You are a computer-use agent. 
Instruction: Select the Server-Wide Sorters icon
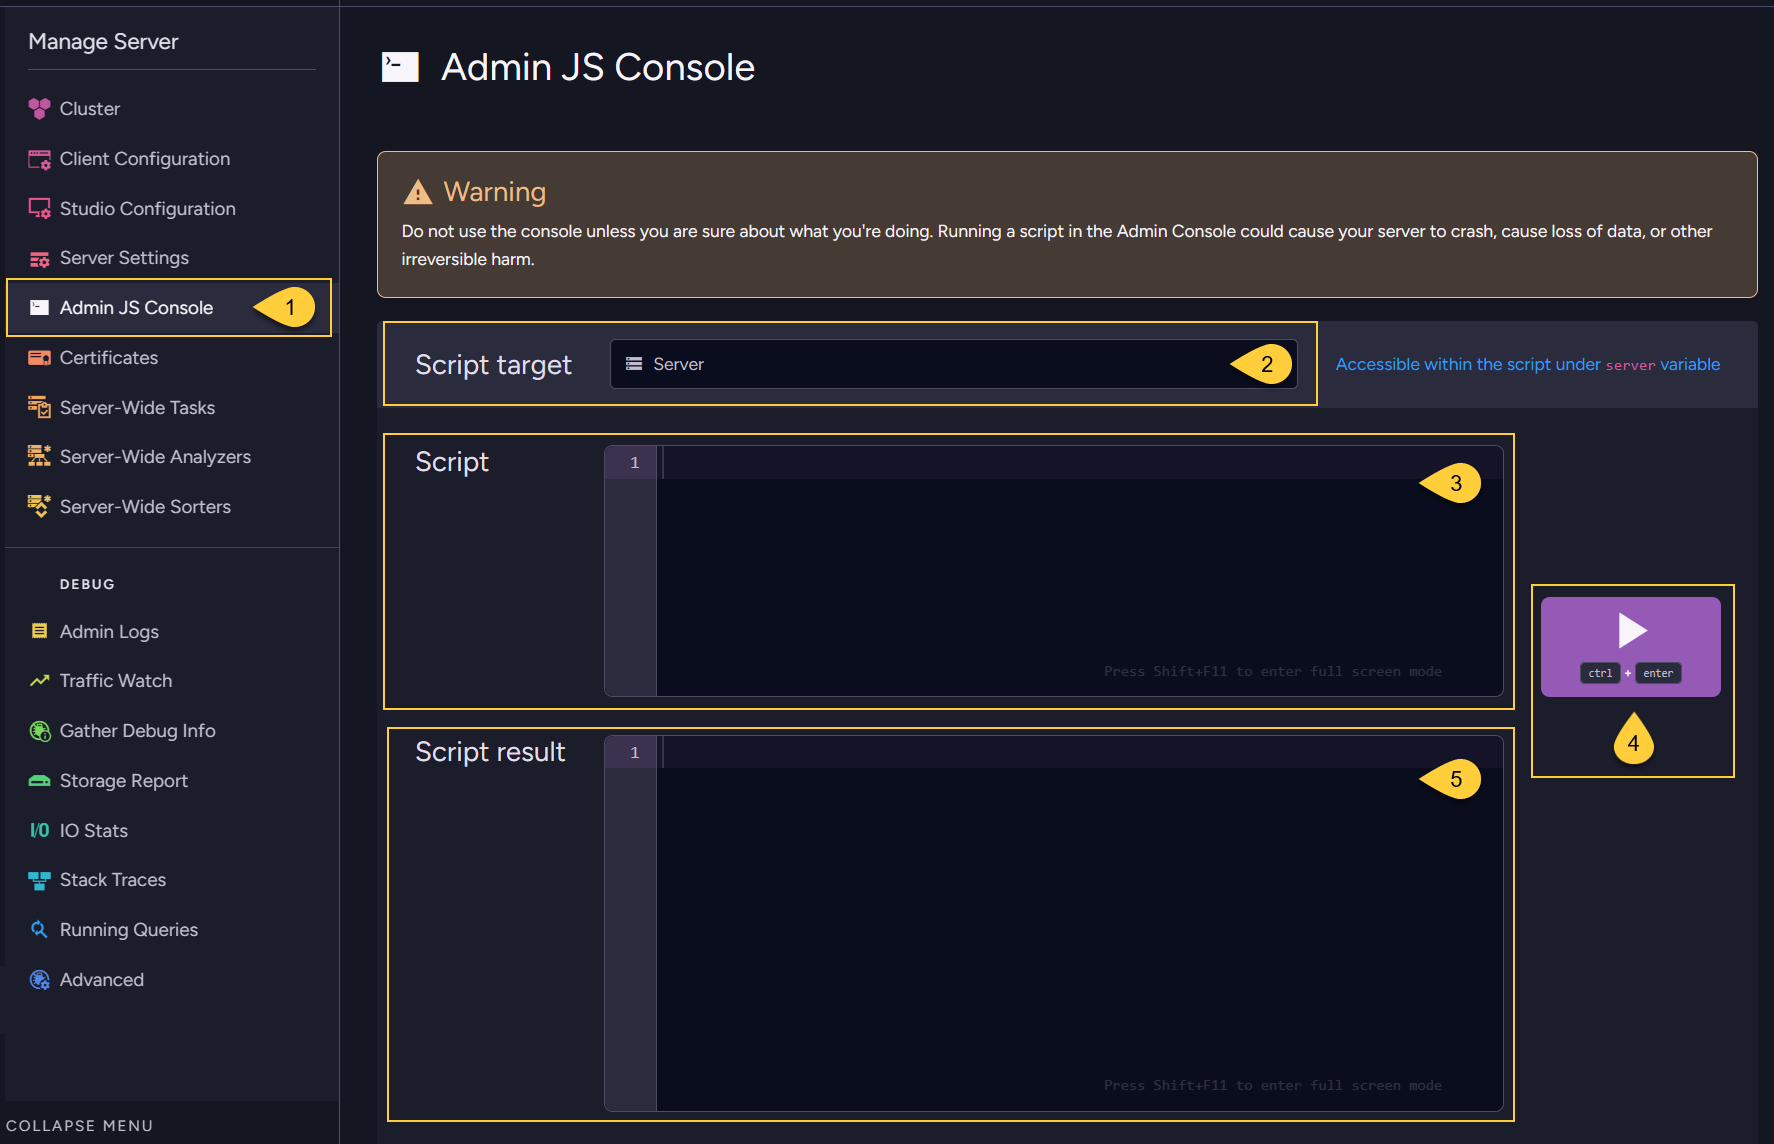pos(39,506)
